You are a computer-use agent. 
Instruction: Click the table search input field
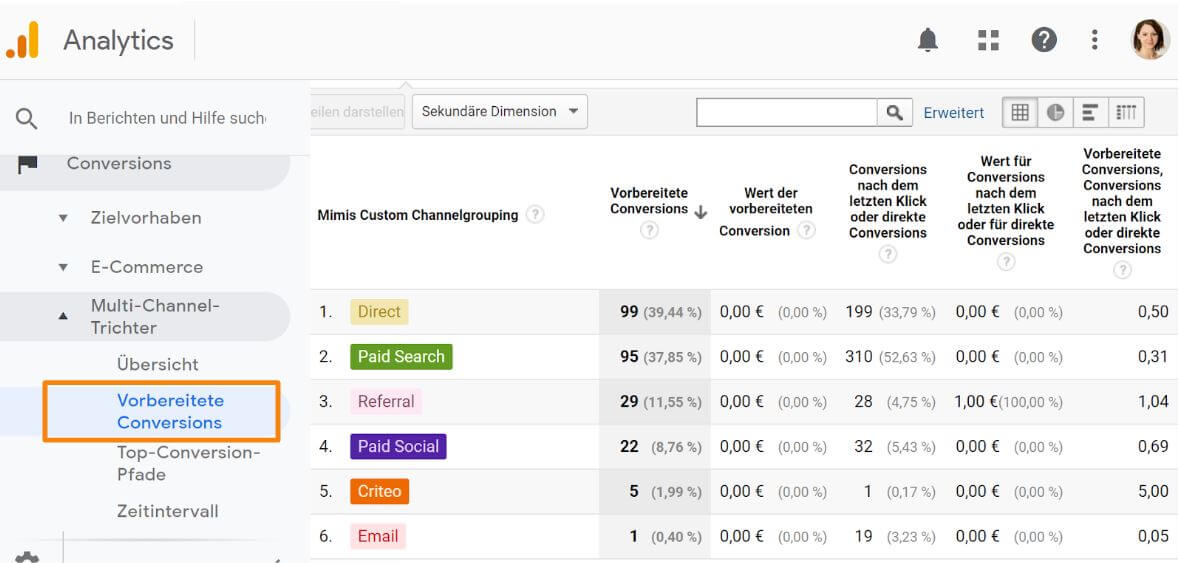point(786,113)
